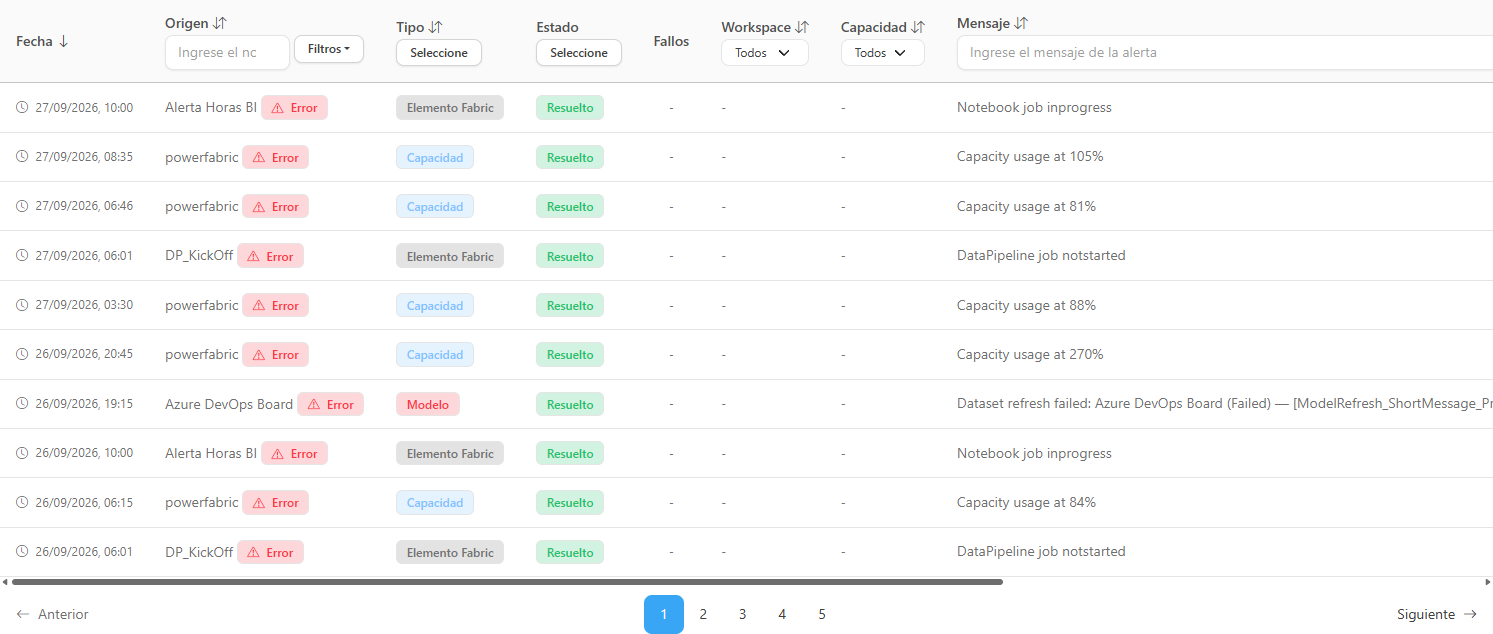
Task: Sort by the Origen column arrows
Action: [221, 23]
